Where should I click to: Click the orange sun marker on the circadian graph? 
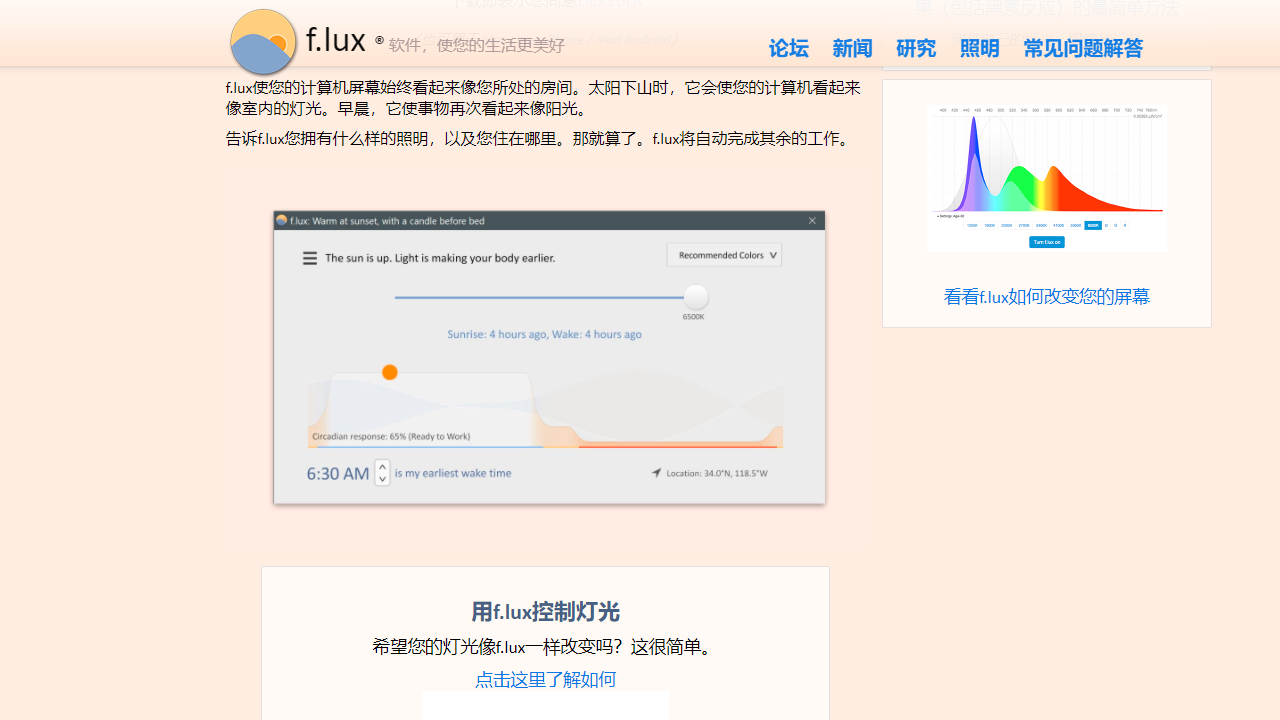click(x=390, y=372)
